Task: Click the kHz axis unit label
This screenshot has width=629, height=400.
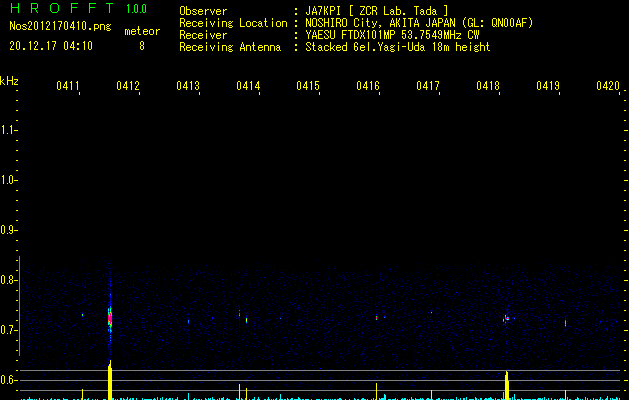Action: 10,80
